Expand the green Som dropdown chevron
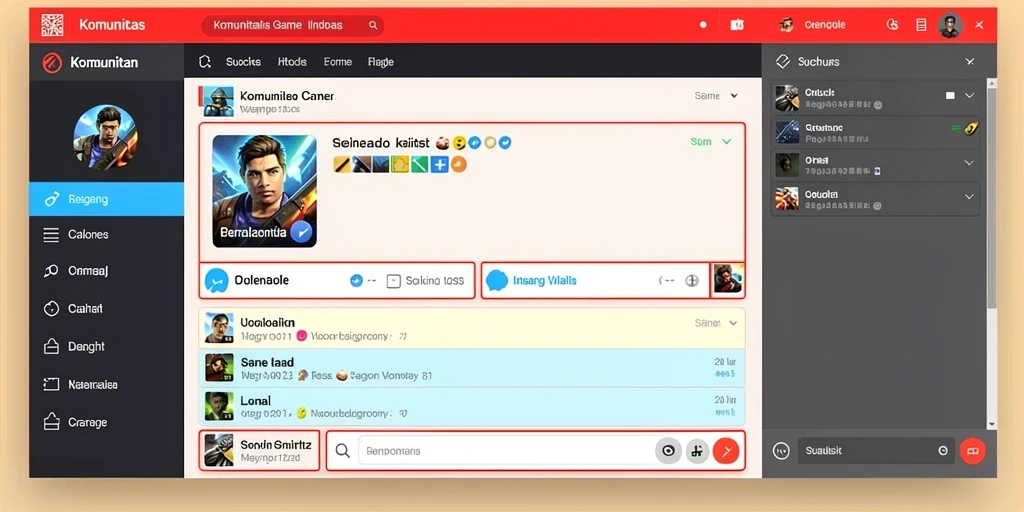Image resolution: width=1024 pixels, height=512 pixels. click(x=726, y=141)
